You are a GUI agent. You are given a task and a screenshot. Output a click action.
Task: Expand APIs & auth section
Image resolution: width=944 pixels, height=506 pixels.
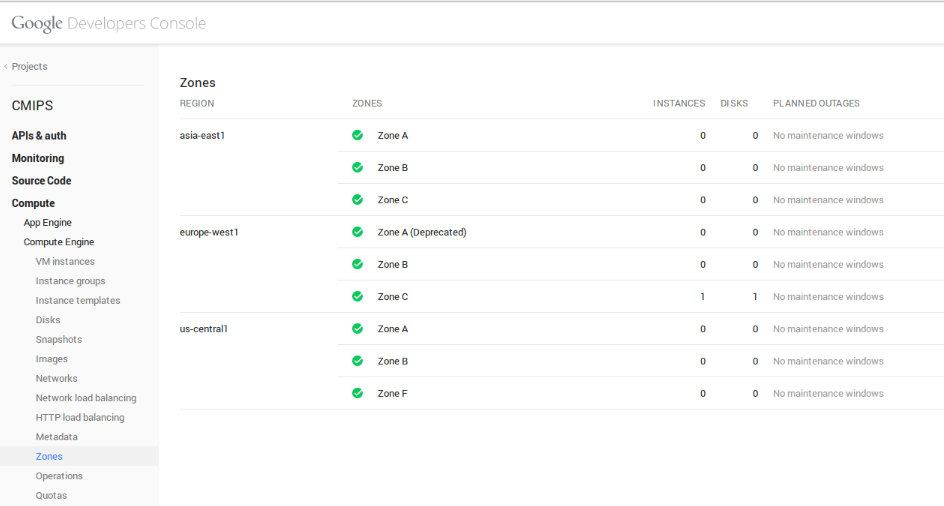click(x=39, y=136)
